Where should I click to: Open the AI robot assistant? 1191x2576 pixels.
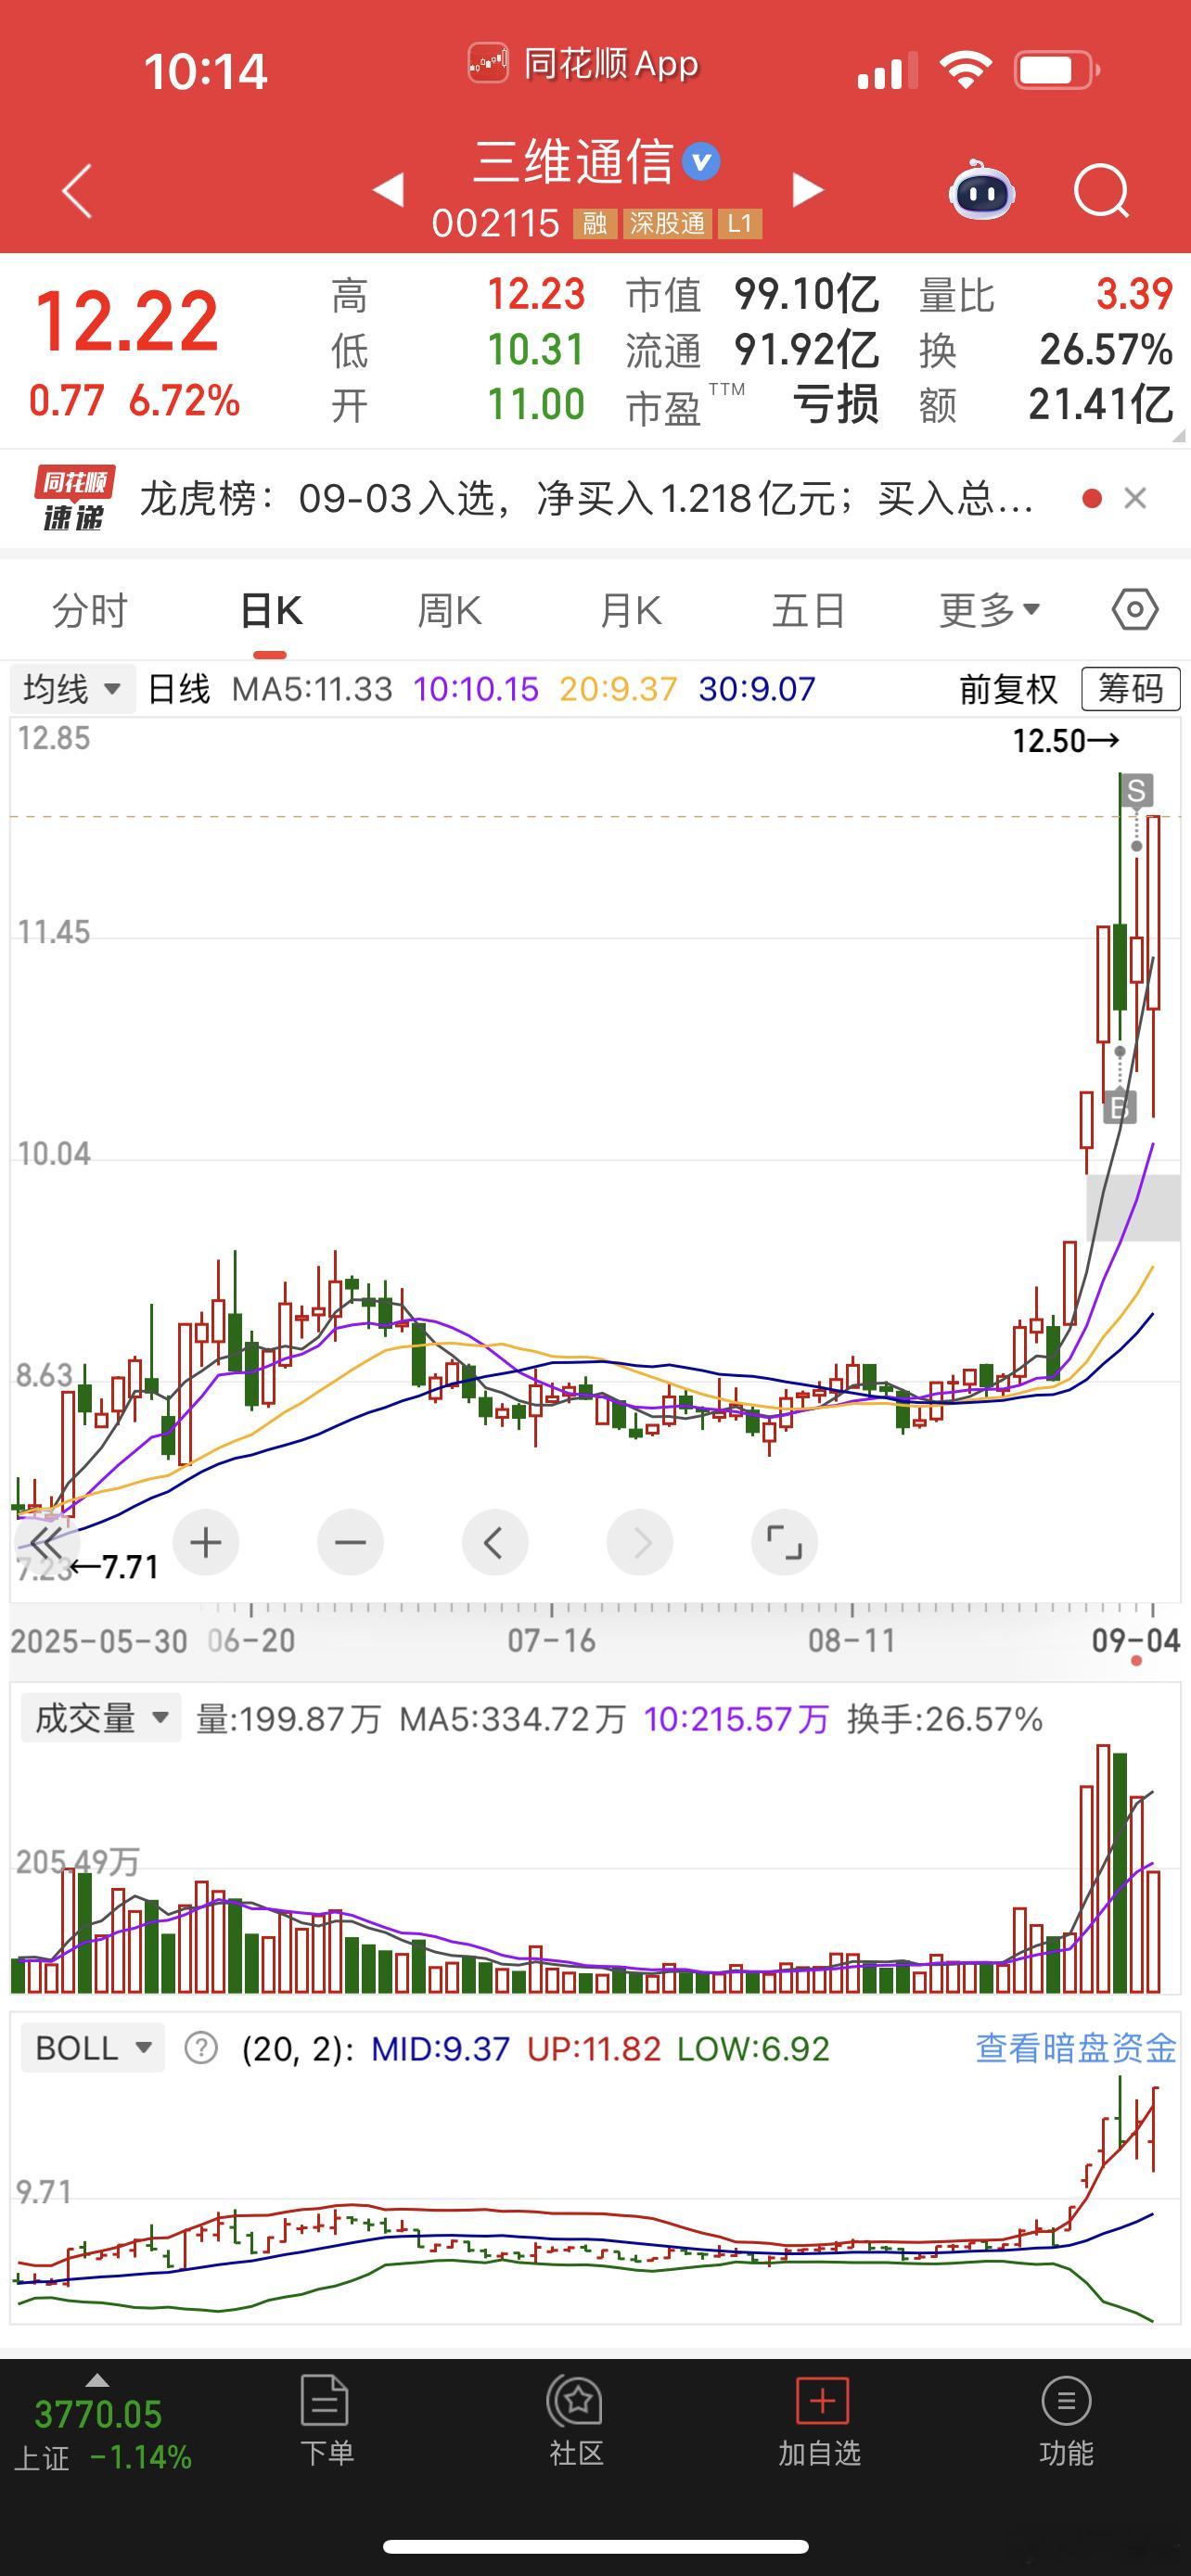click(982, 190)
